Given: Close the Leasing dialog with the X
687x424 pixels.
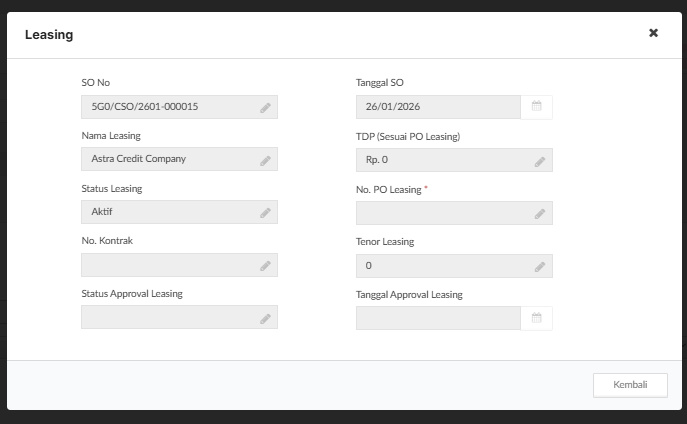Looking at the screenshot, I should [x=653, y=33].
